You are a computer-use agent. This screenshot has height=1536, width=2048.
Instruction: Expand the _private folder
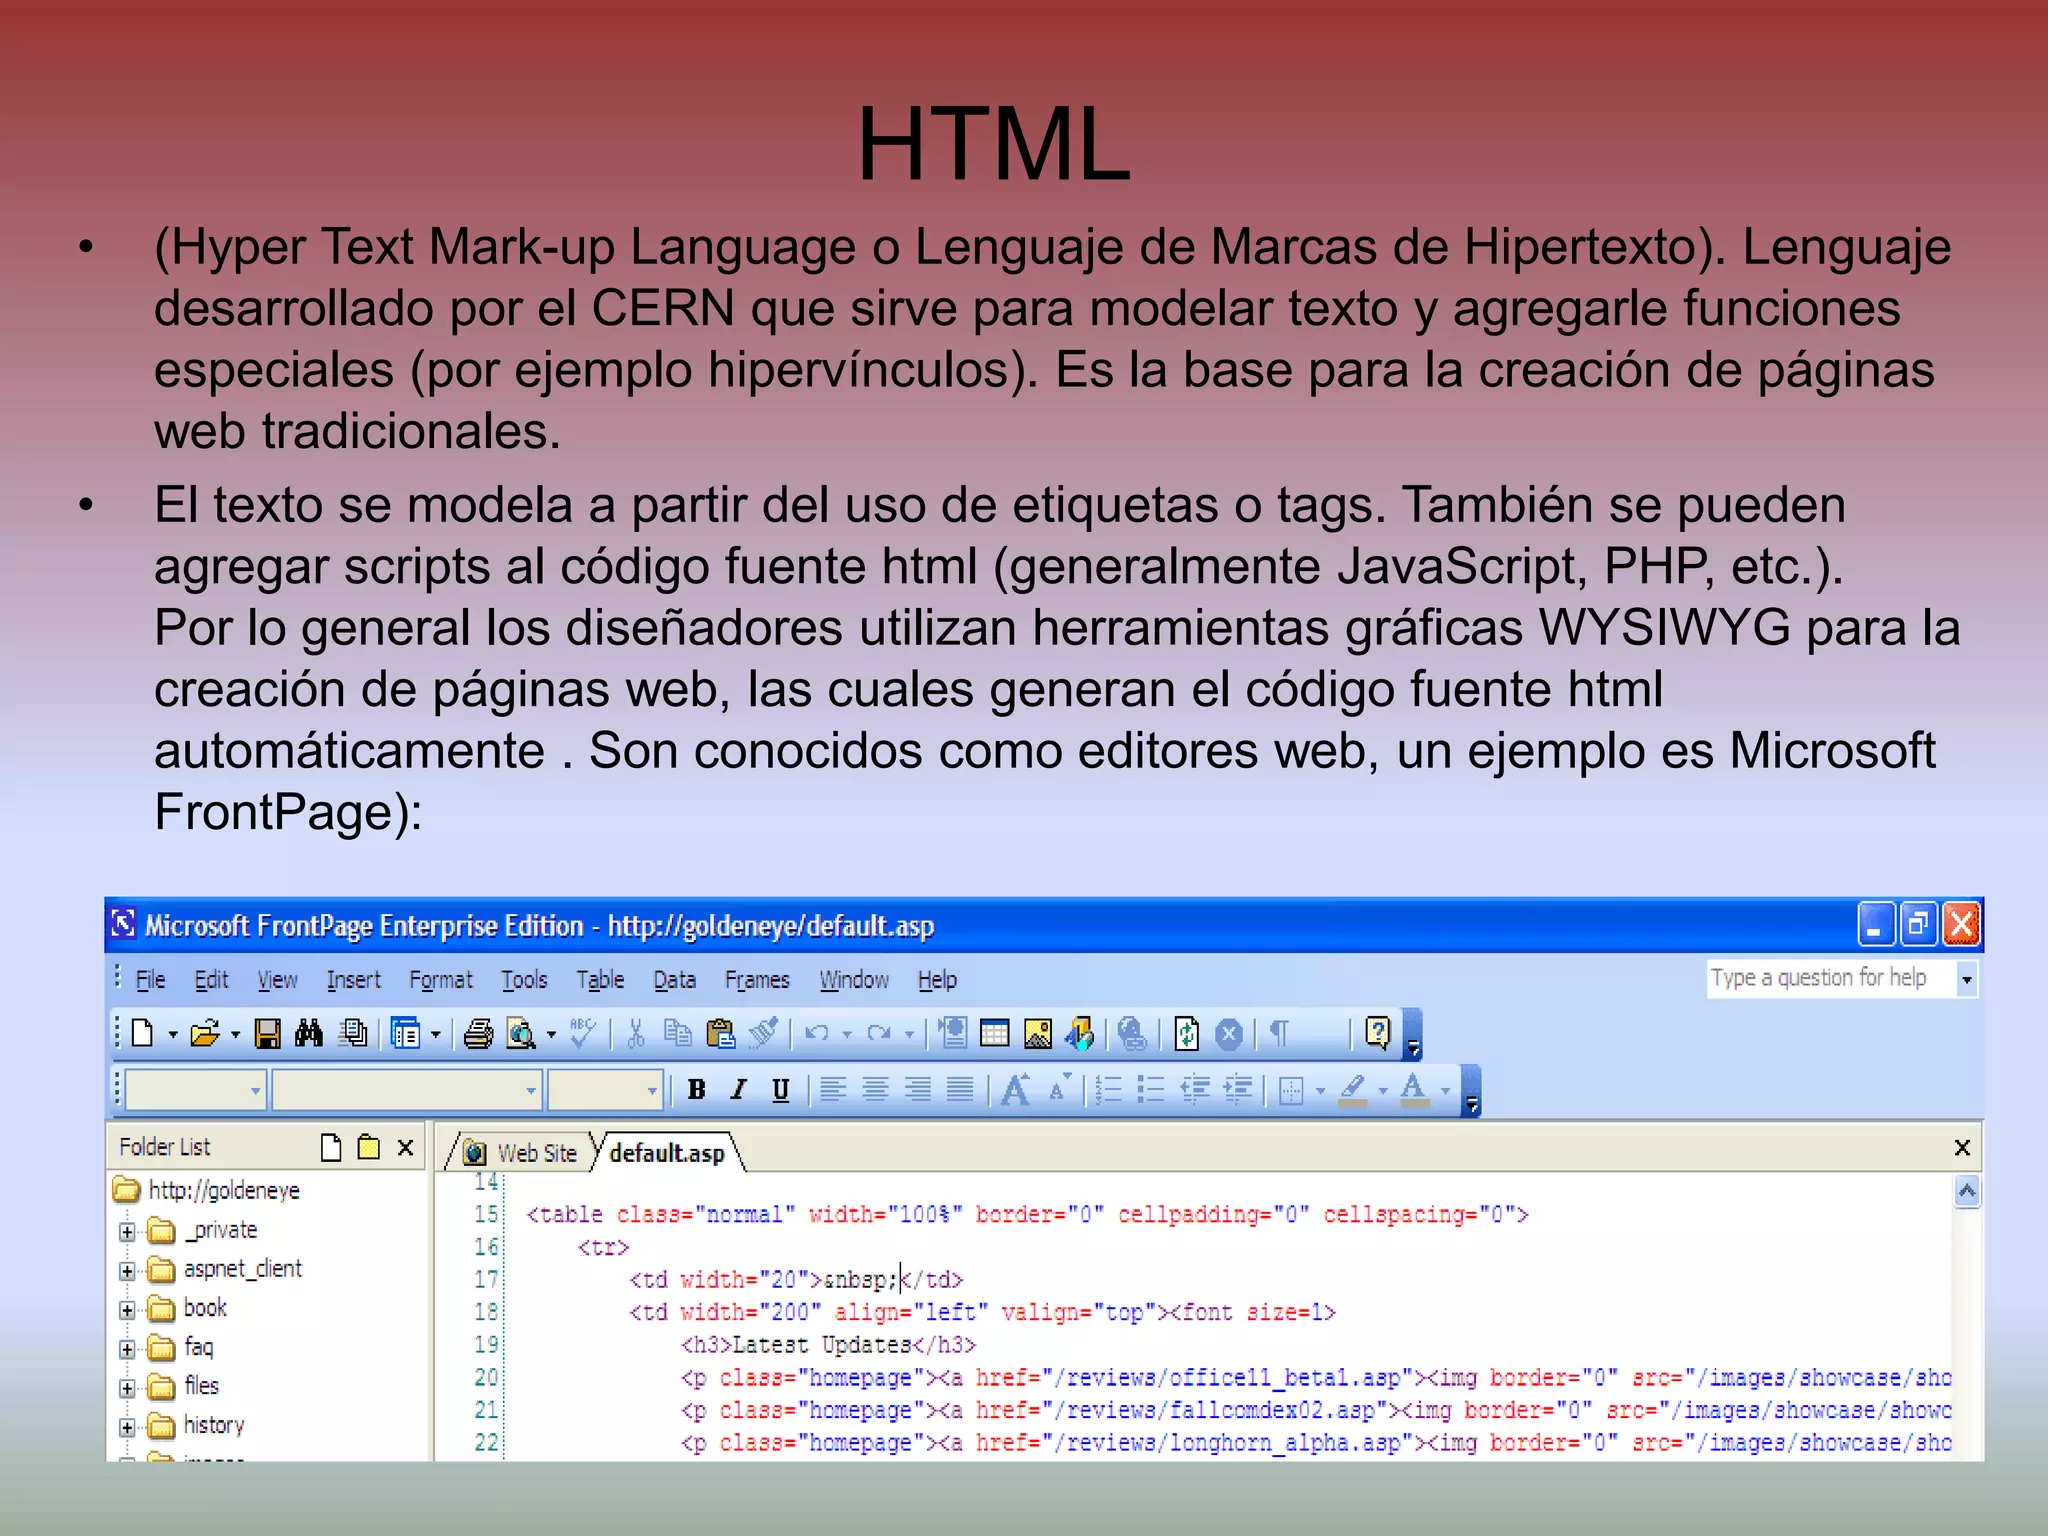[127, 1232]
